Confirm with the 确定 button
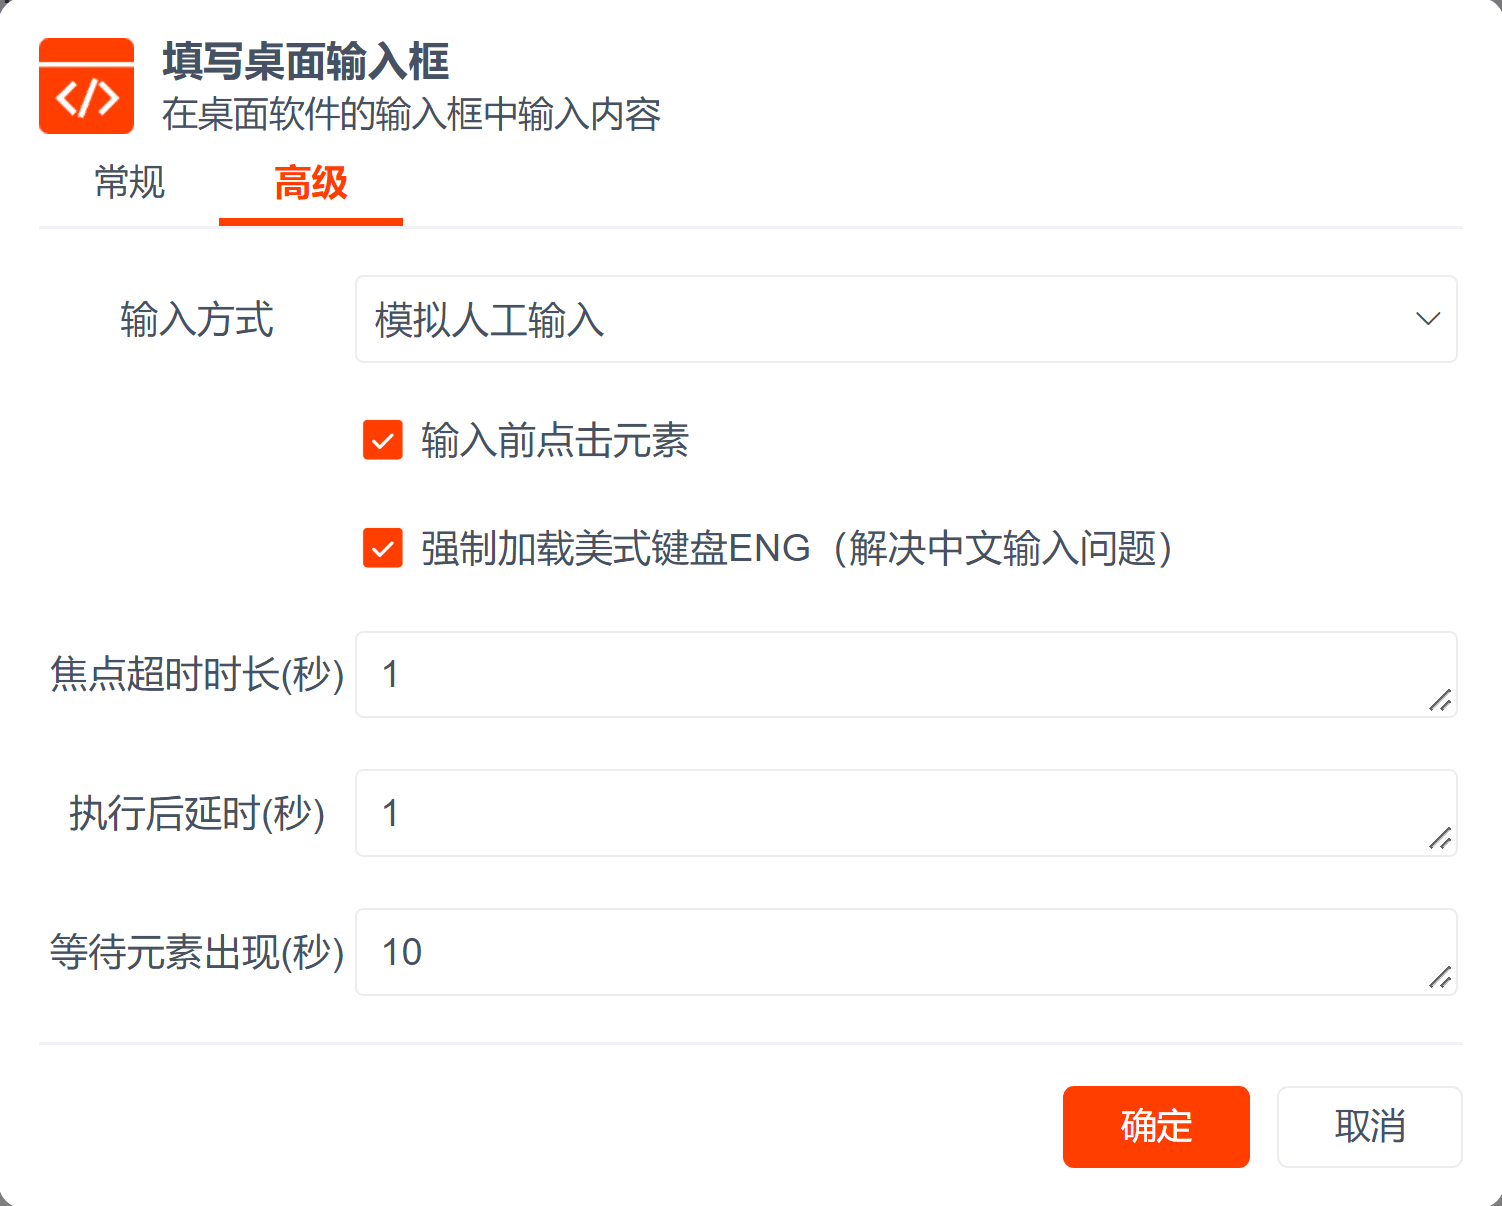 (x=1156, y=1127)
